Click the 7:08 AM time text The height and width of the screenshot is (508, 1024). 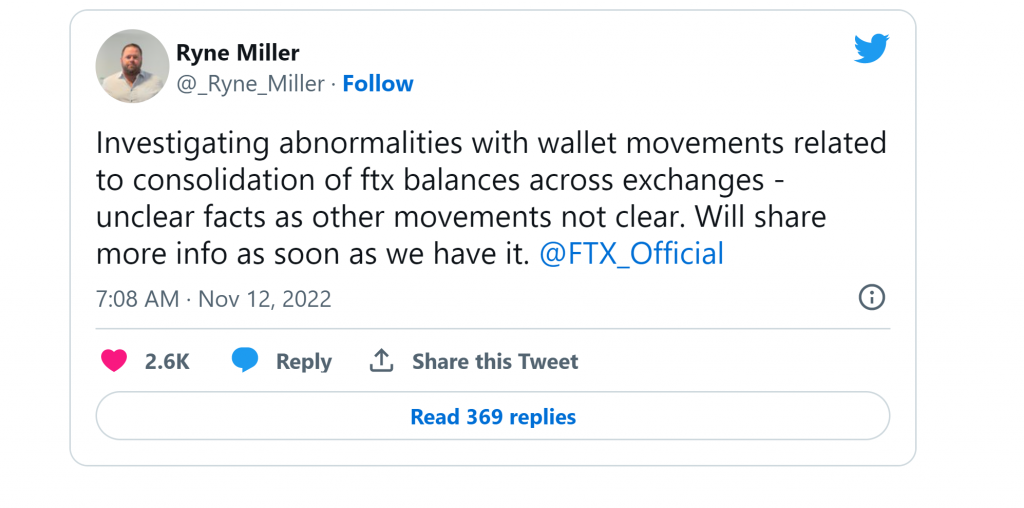(137, 299)
